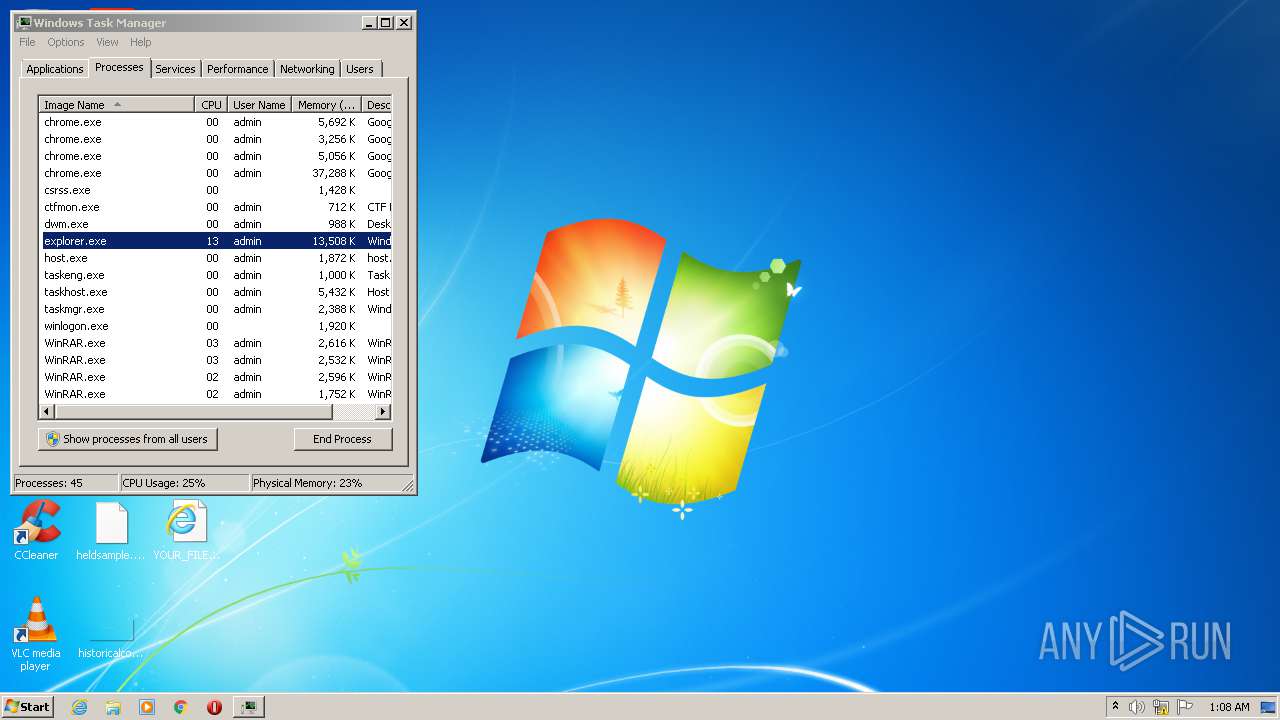Switch to the Users tab
Screen dimensions: 1280x720
click(360, 69)
